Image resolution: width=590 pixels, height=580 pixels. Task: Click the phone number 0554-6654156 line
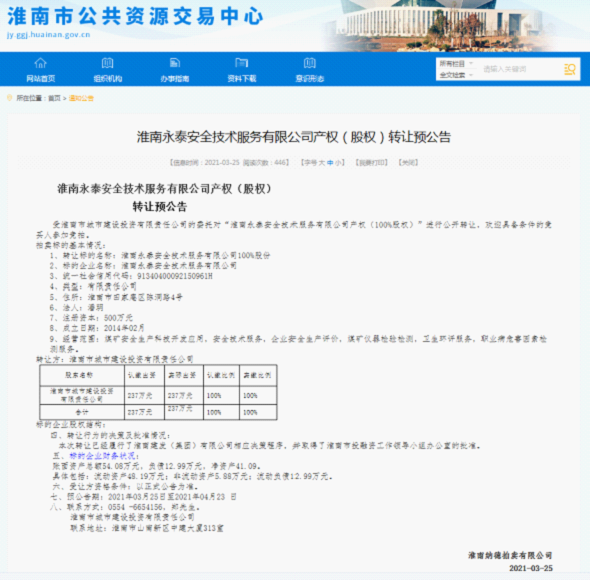[x=125, y=507]
